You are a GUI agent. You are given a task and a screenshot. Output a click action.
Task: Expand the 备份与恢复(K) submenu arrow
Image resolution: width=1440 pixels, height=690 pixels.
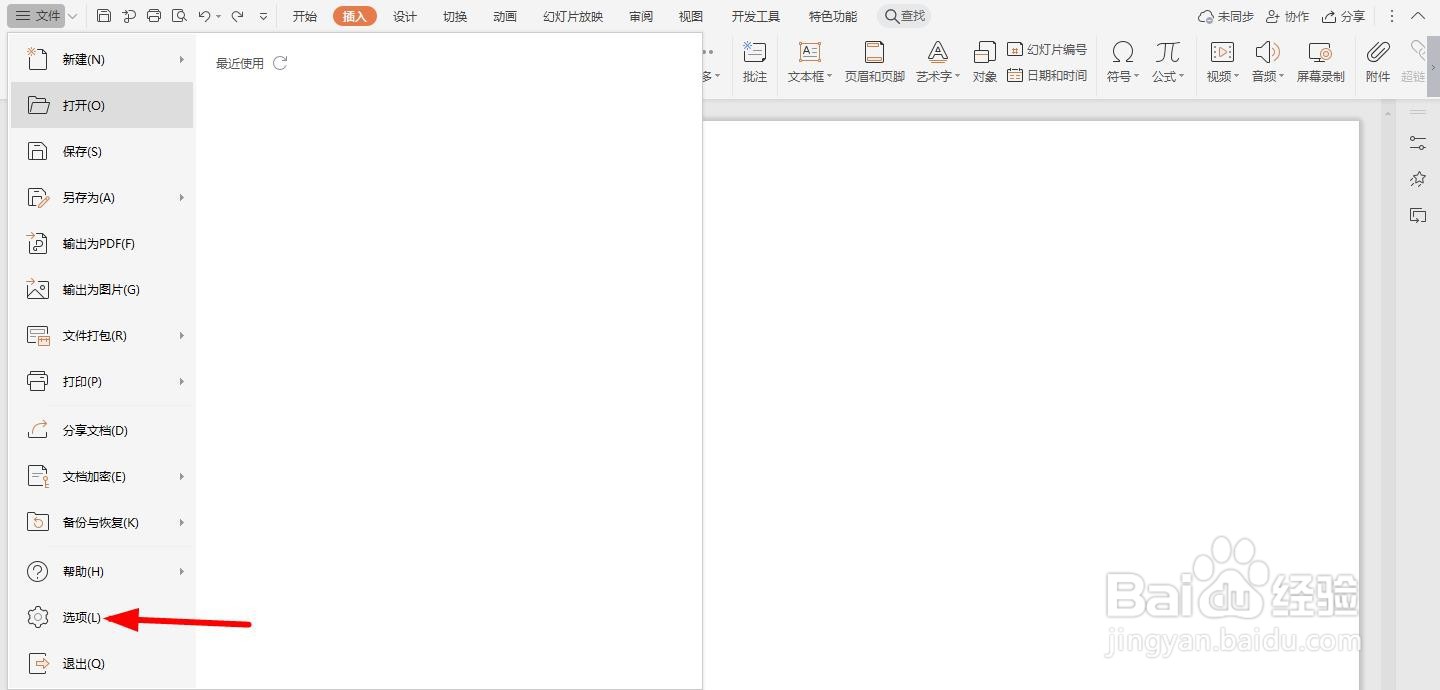pos(182,522)
